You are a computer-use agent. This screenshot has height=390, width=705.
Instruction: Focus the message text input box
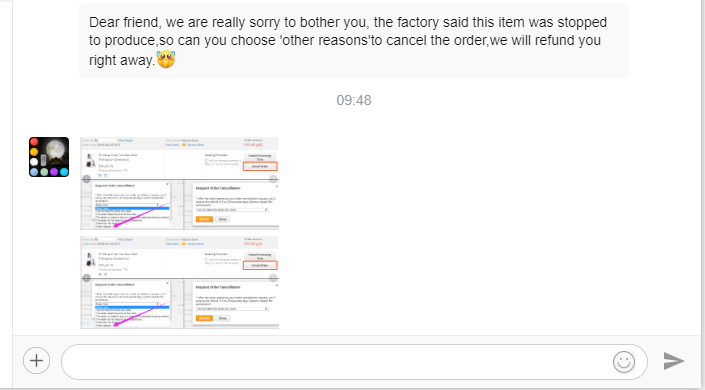pos(335,362)
